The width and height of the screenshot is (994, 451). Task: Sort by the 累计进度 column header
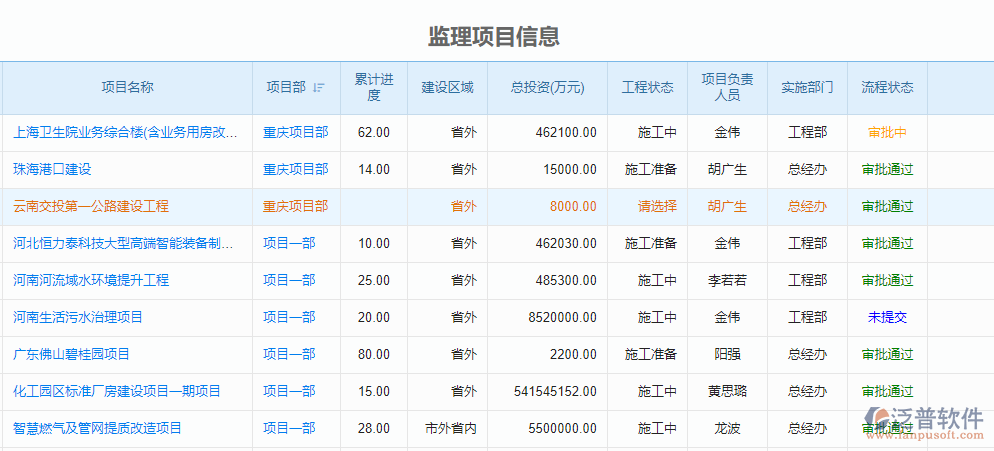[374, 88]
